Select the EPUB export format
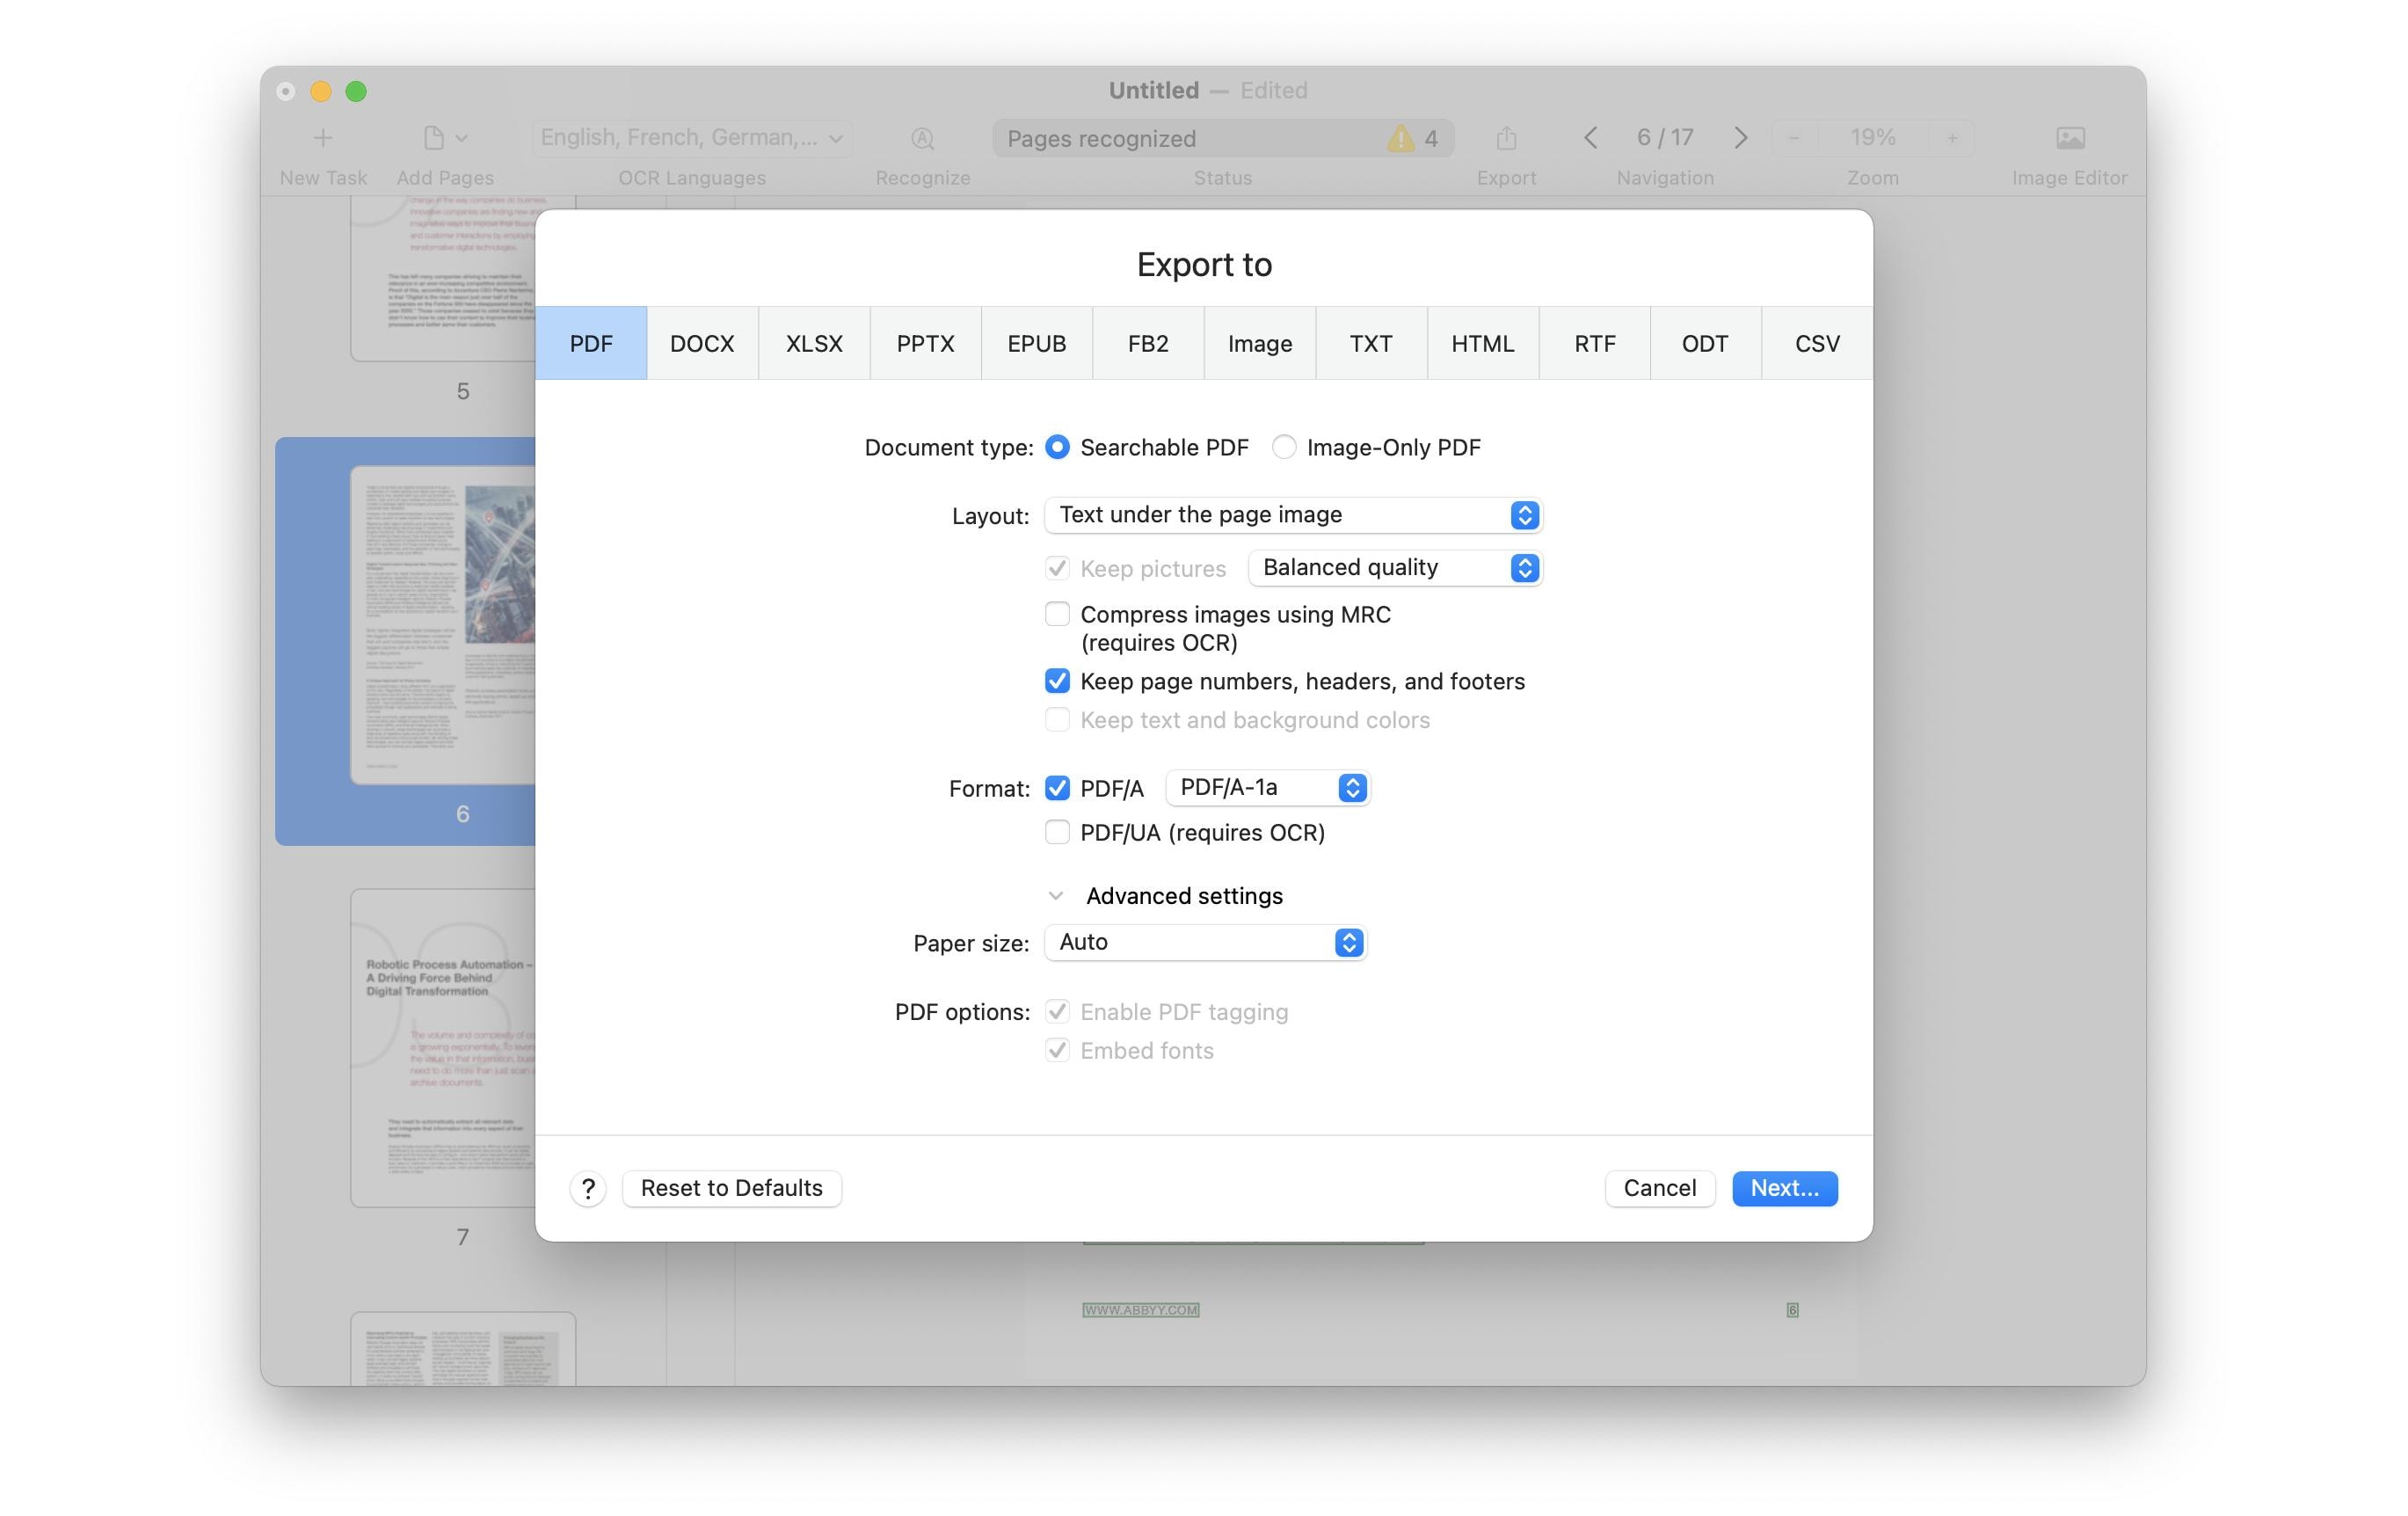Image resolution: width=2408 pixels, height=1516 pixels. (1036, 343)
